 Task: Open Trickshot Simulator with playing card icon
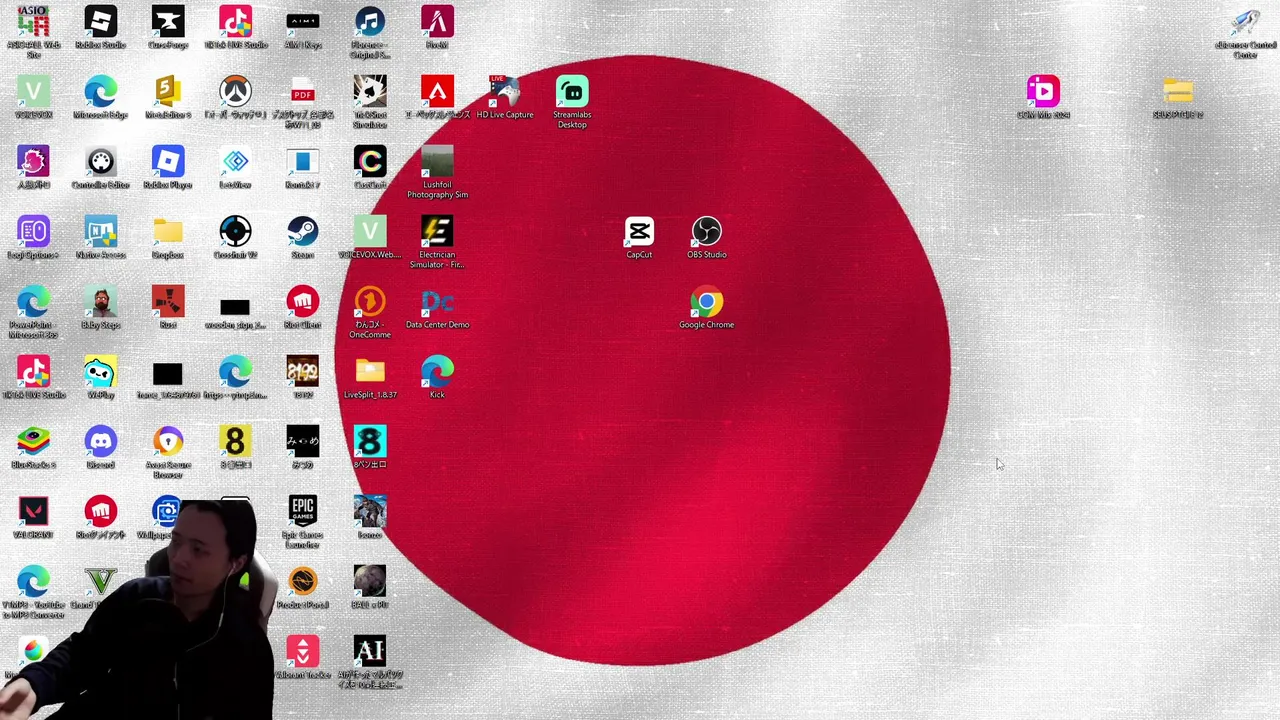370,92
